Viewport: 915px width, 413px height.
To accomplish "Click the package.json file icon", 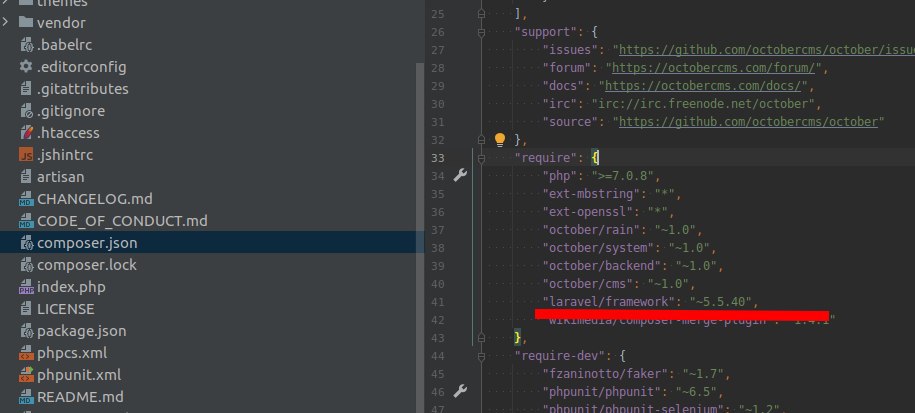I will 26,331.
